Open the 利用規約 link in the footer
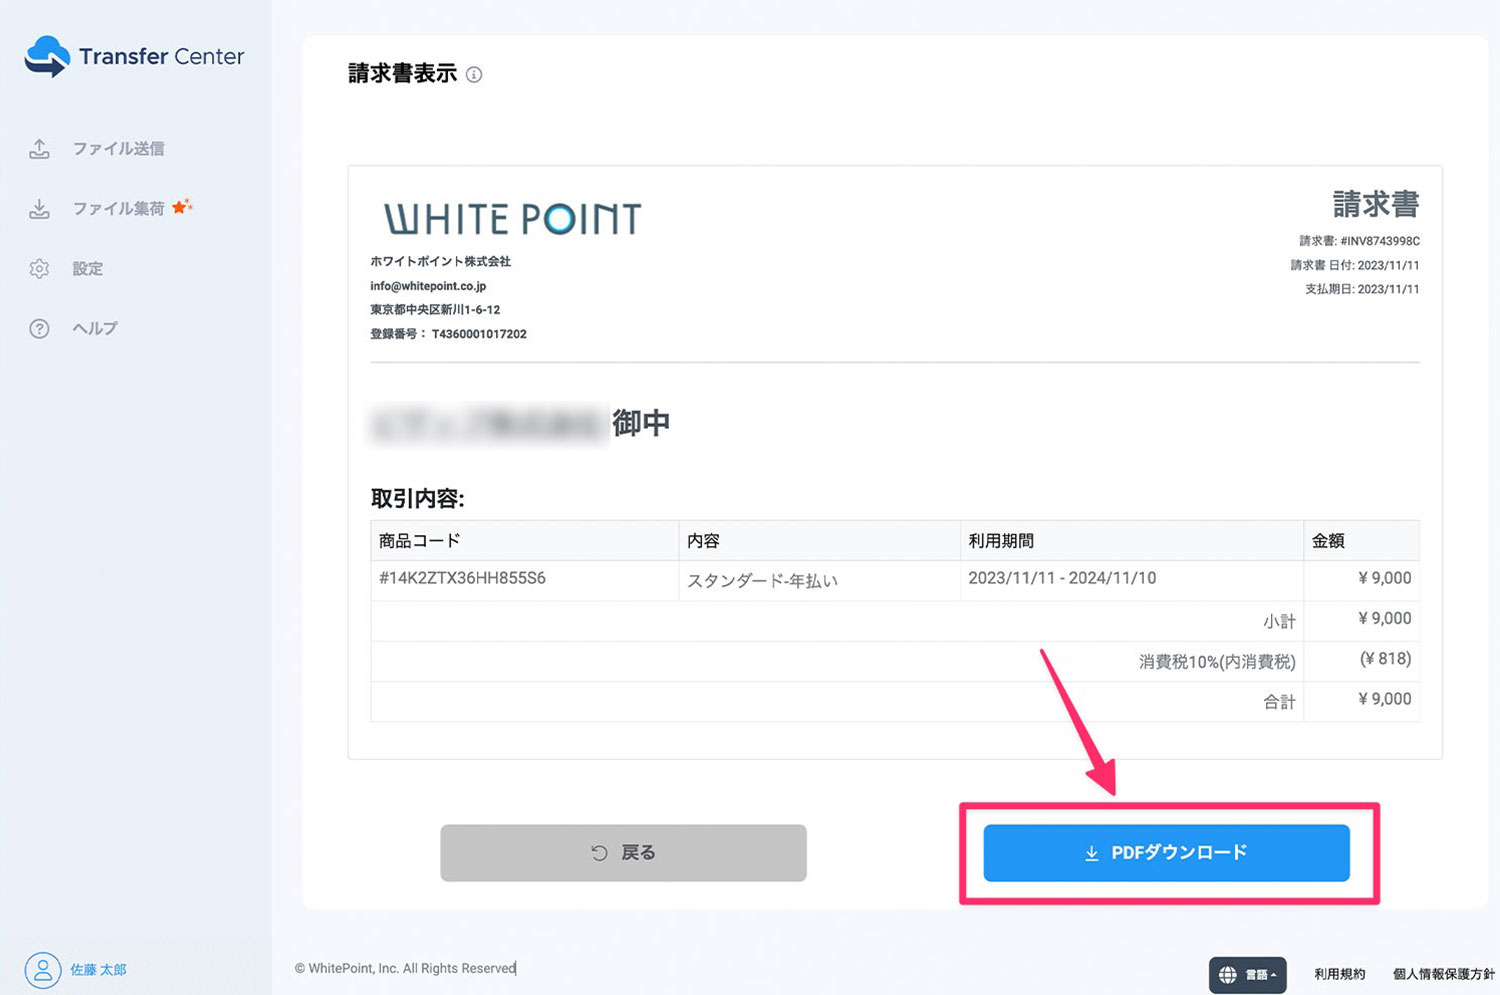Image resolution: width=1500 pixels, height=995 pixels. click(1339, 972)
